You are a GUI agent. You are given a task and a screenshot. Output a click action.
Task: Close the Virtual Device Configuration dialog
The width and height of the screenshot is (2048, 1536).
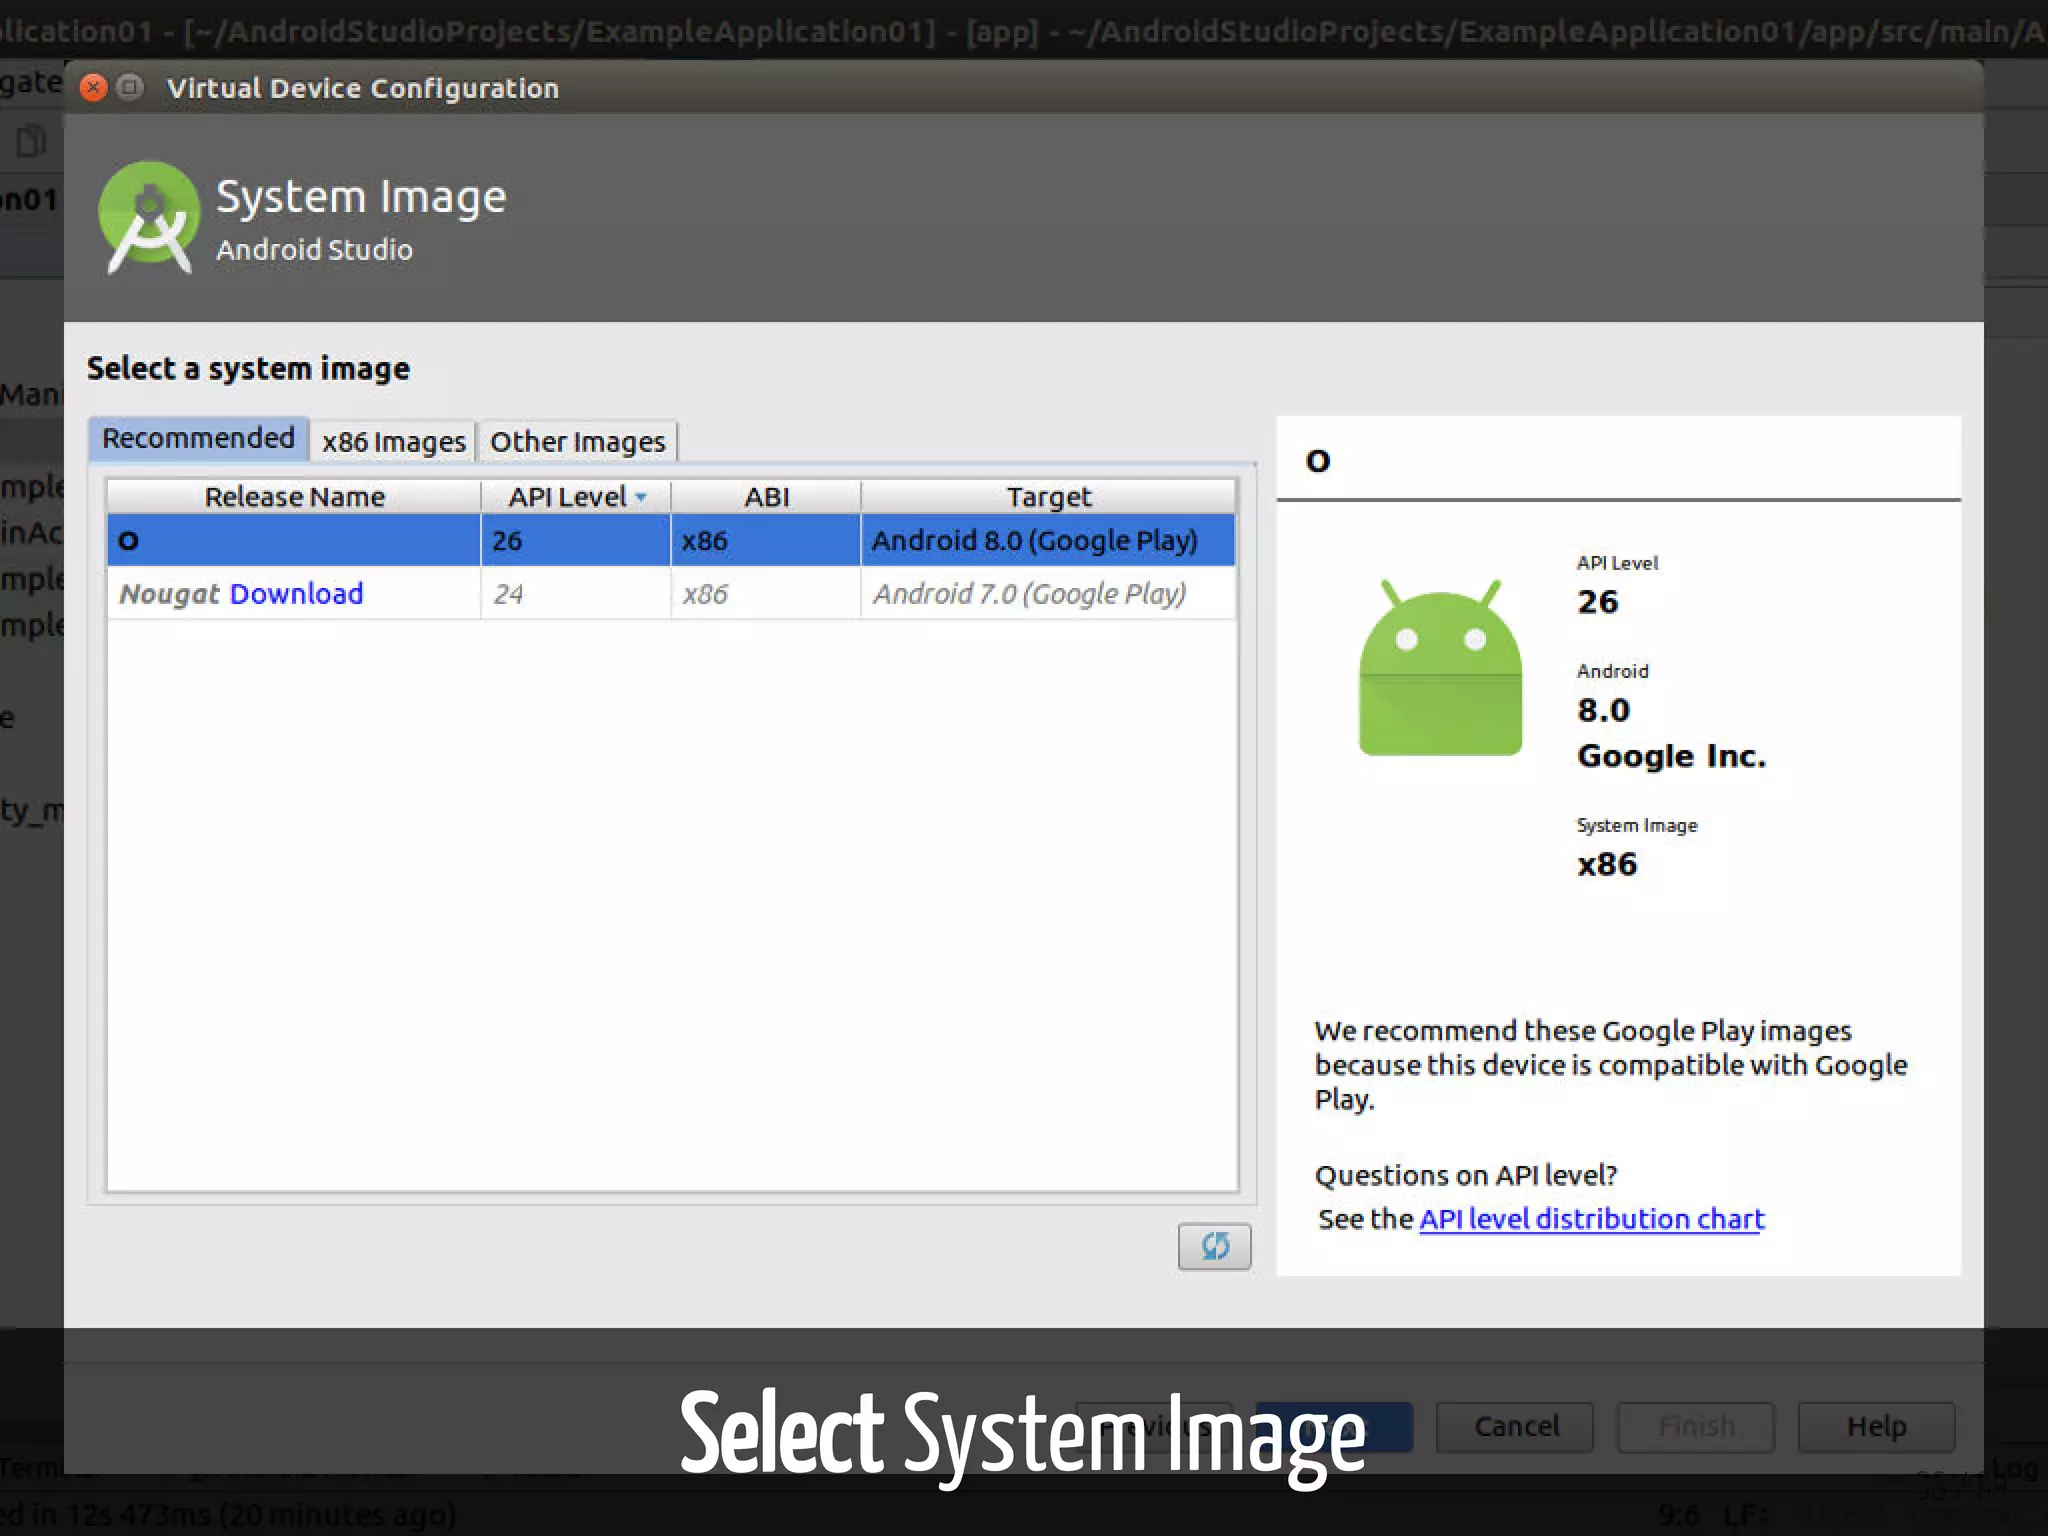click(93, 88)
